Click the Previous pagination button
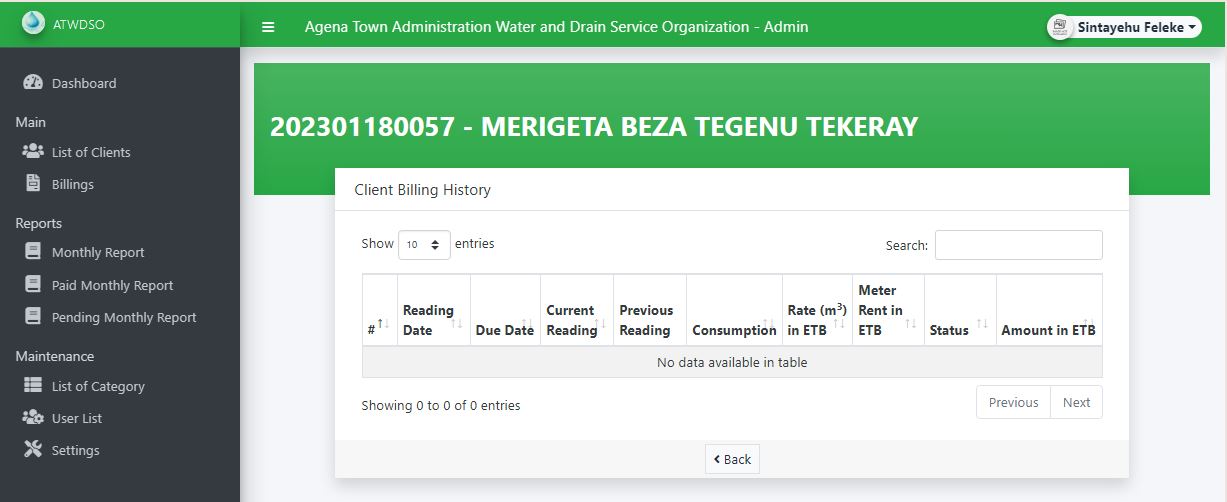Screen dimensions: 1227x502 [x=1013, y=402]
